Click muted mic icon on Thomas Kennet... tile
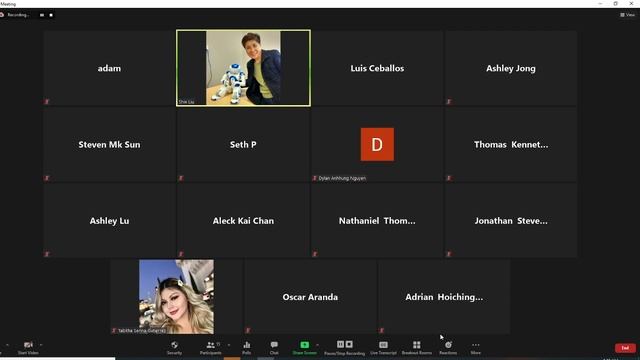The height and width of the screenshot is (360, 640). click(449, 178)
